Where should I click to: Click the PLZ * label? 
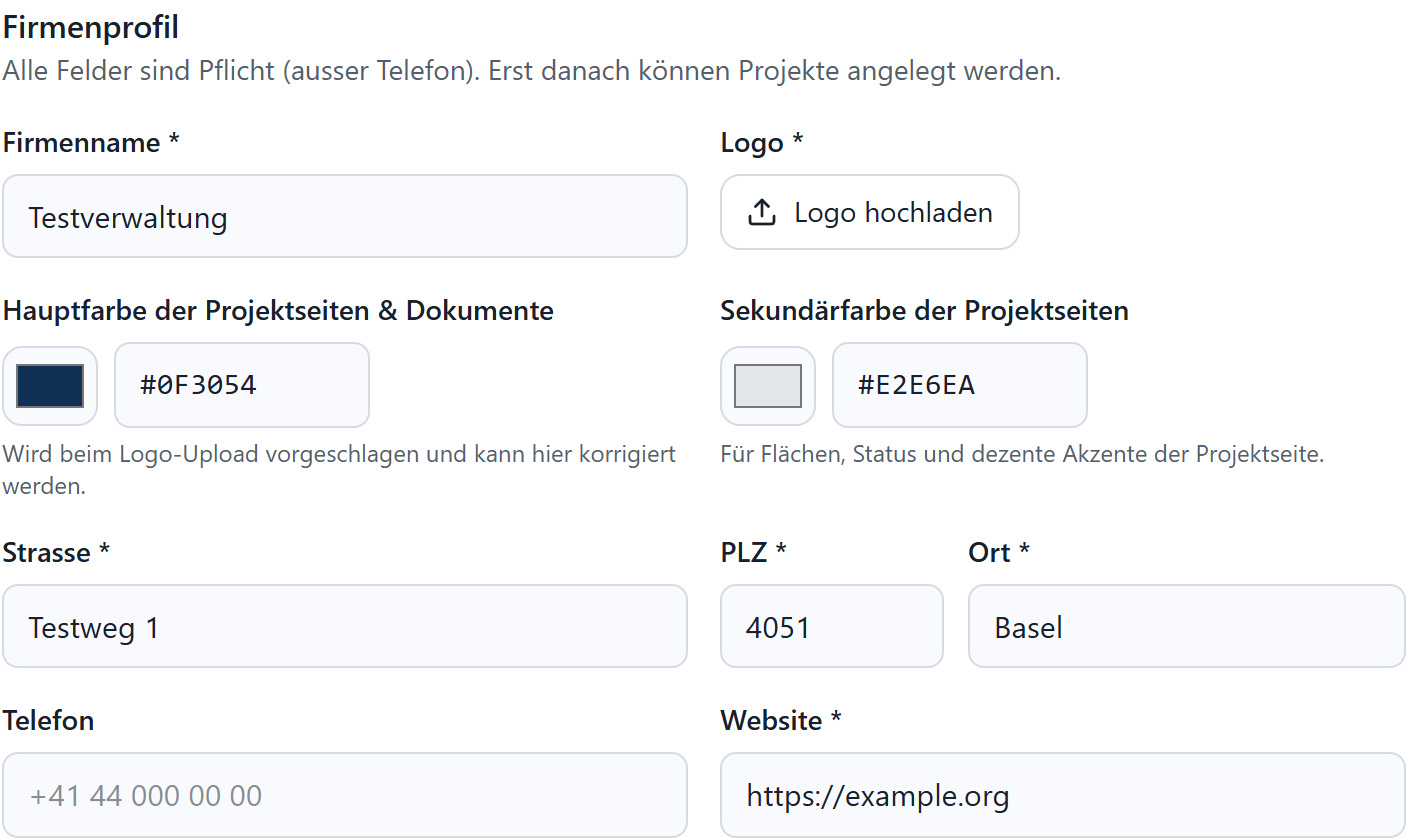pyautogui.click(x=754, y=553)
